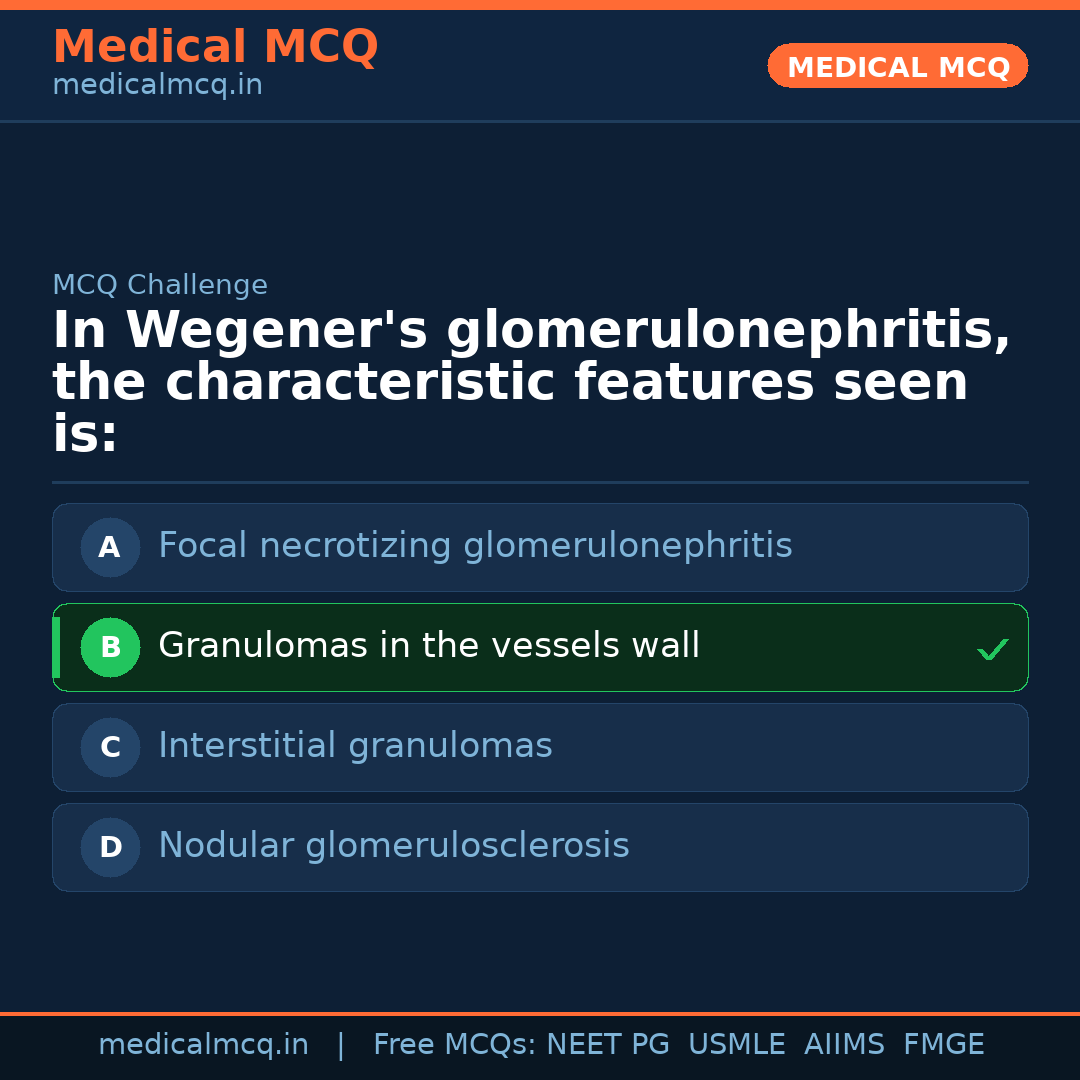
Task: Choose the letter C option circle
Action: [110, 747]
